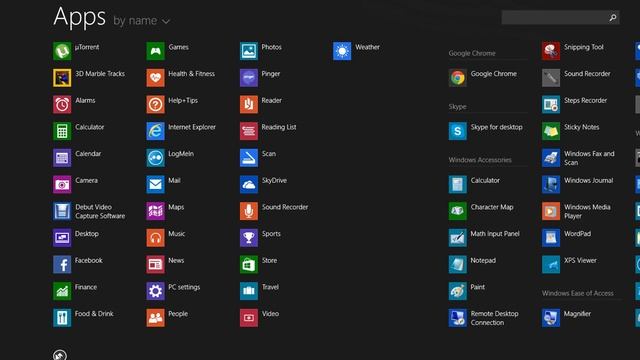Screen dimensions: 640x360
Task: Open Character Map icon
Action: coord(458,211)
